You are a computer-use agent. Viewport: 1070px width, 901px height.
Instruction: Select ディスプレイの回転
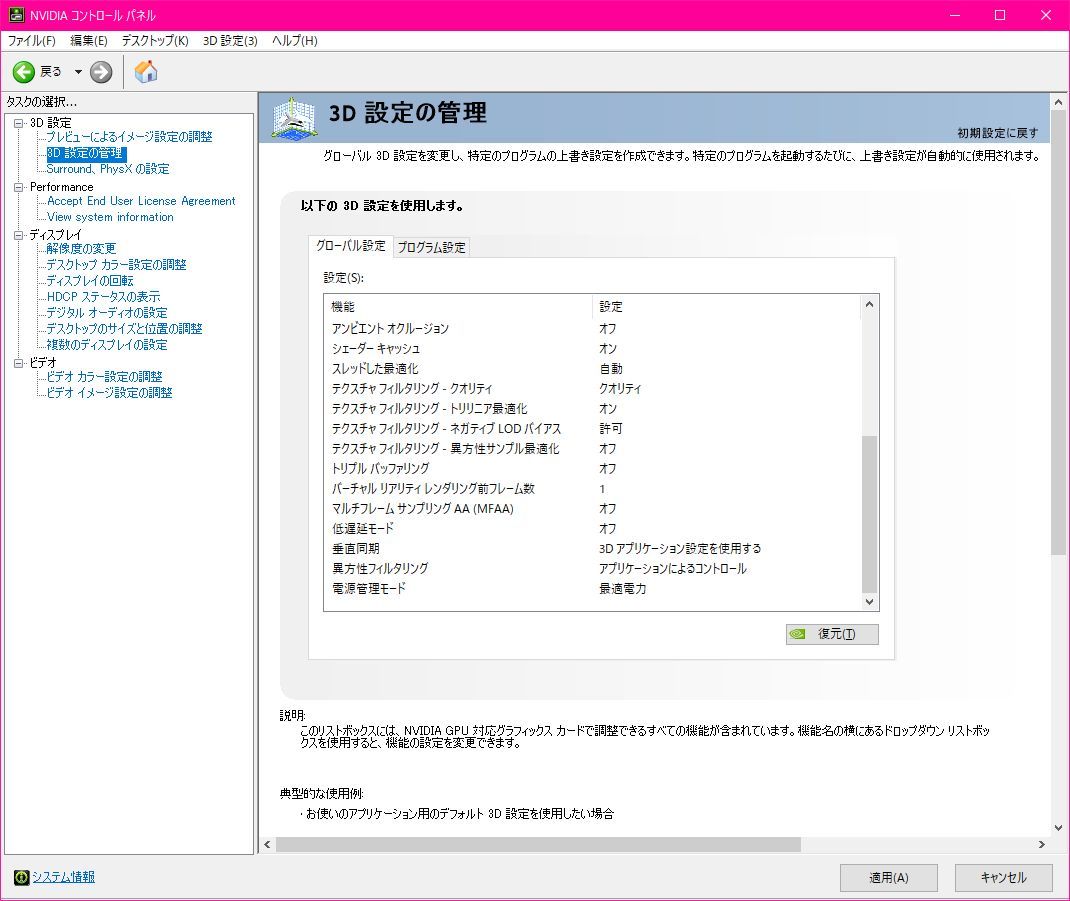[x=89, y=281]
